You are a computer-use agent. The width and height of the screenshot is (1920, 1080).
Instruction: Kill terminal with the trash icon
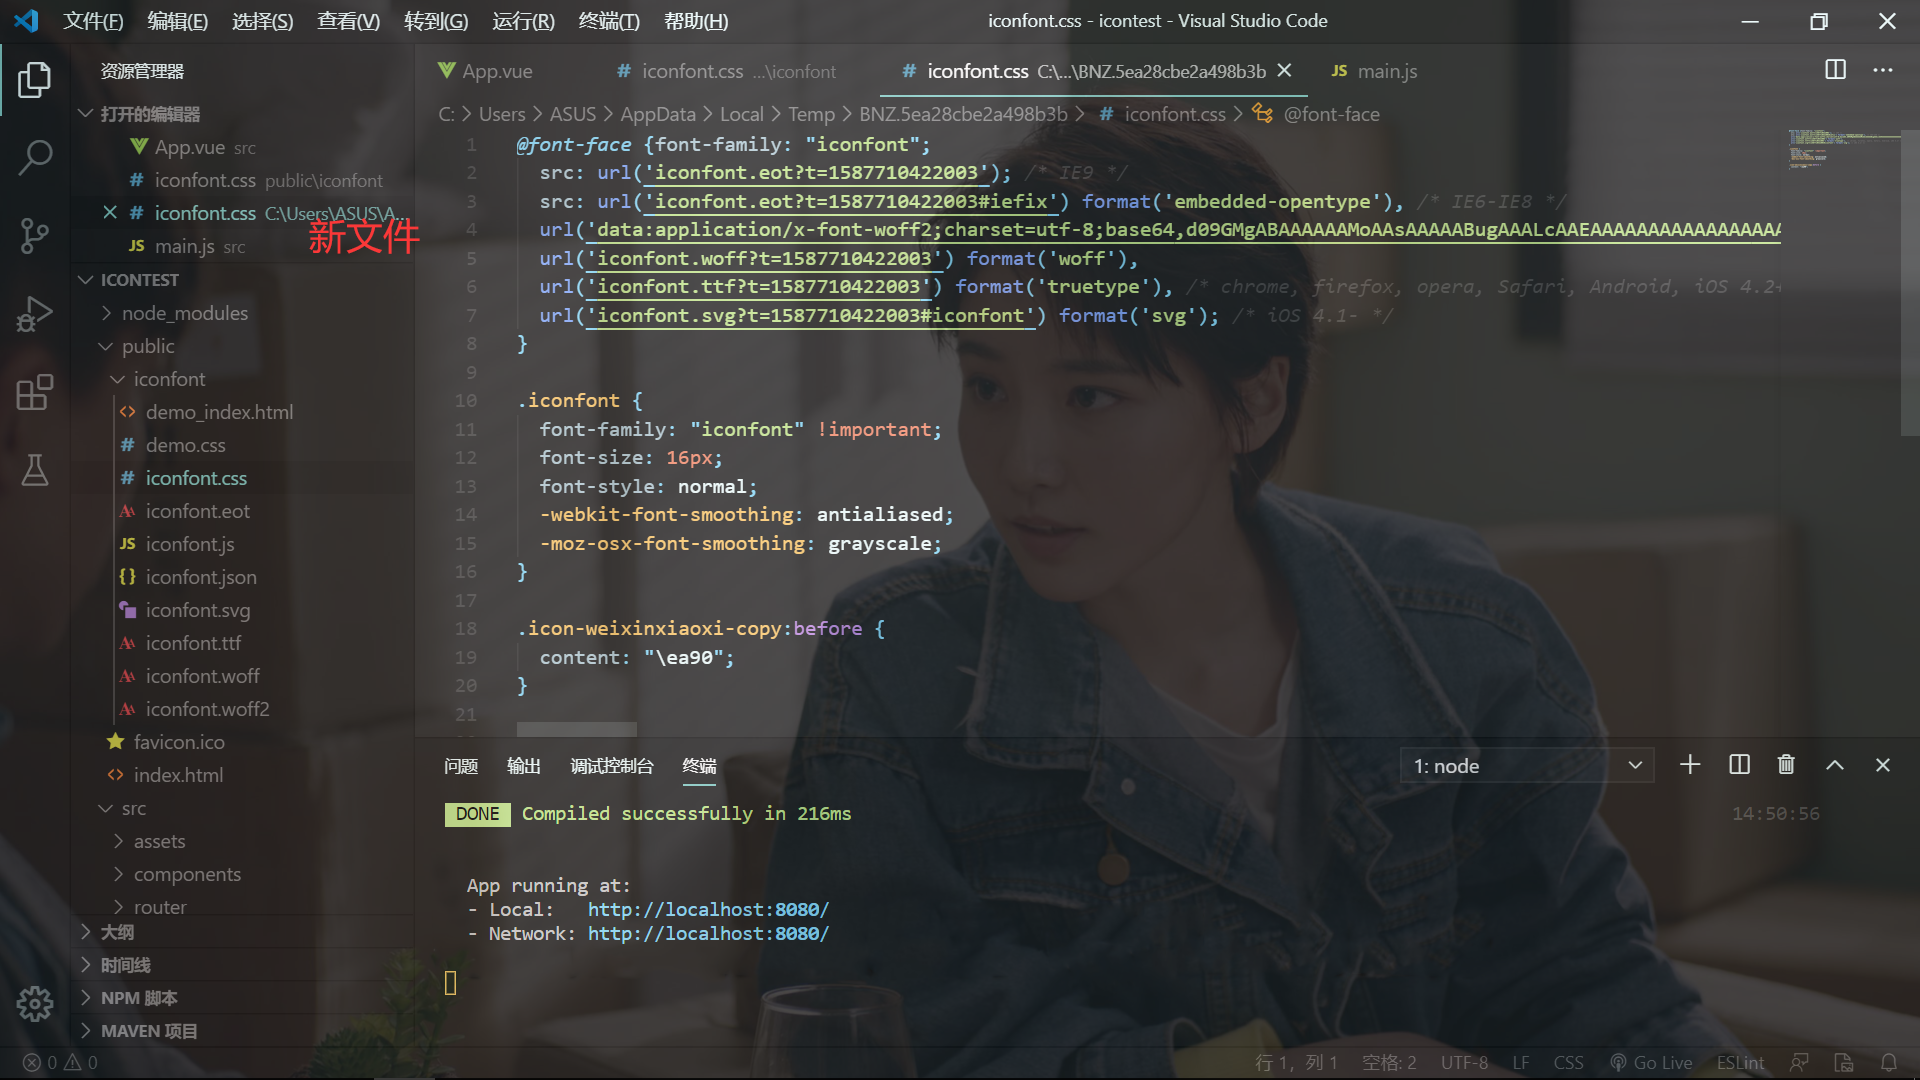(x=1786, y=765)
